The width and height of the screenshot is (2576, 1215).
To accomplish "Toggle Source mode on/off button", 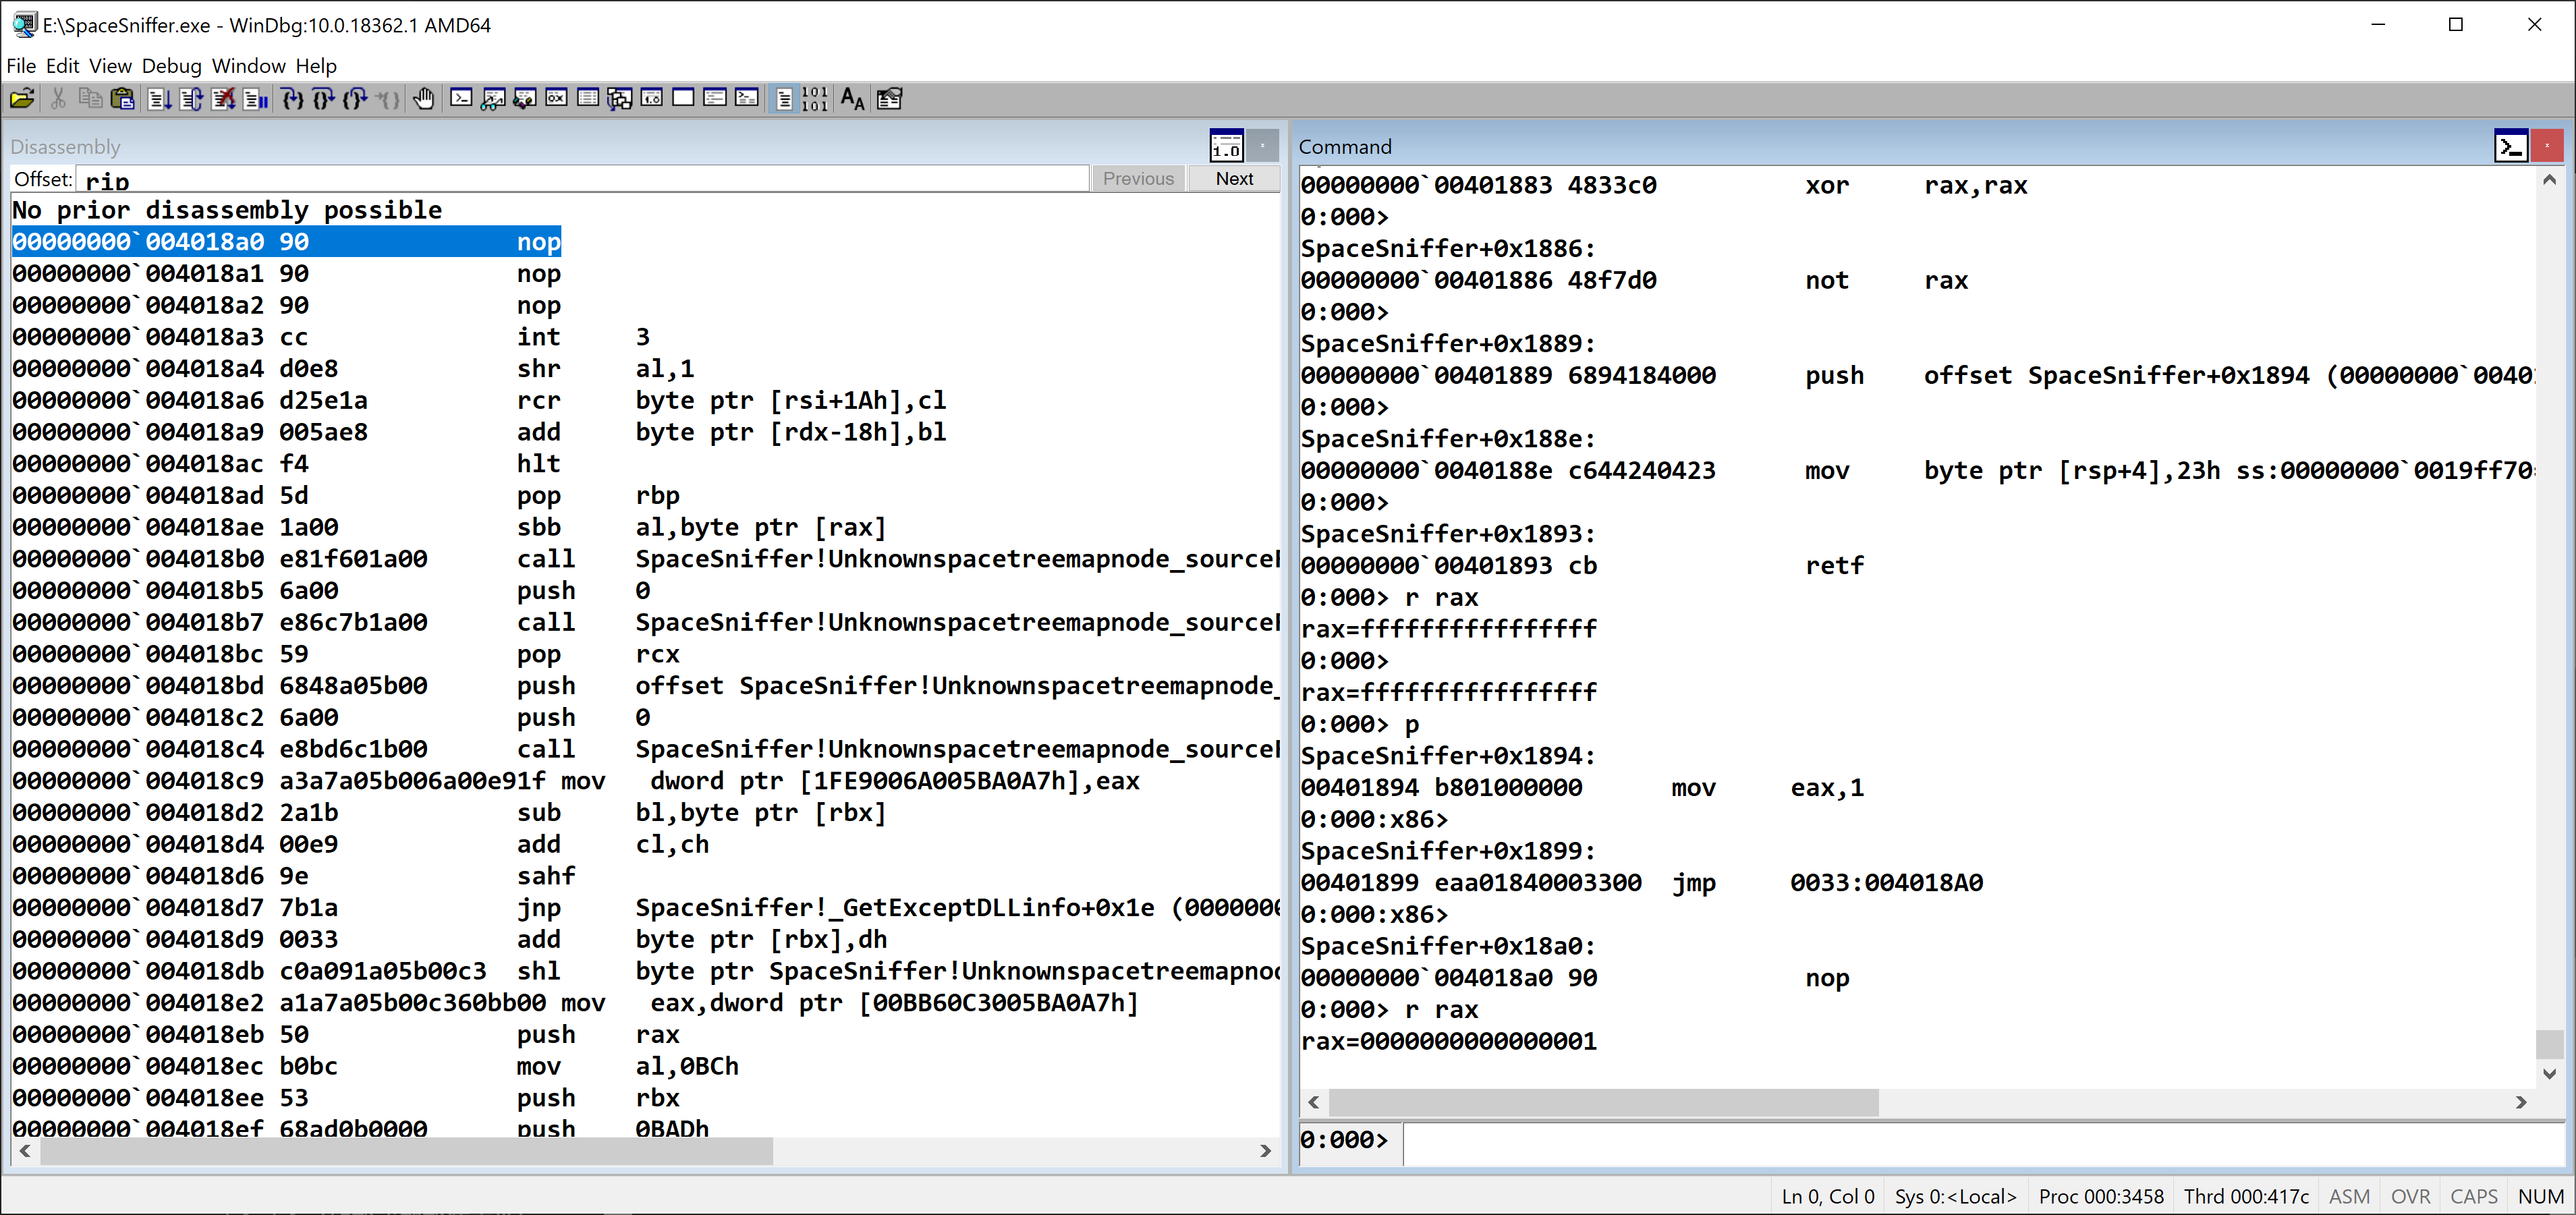I will coord(784,98).
